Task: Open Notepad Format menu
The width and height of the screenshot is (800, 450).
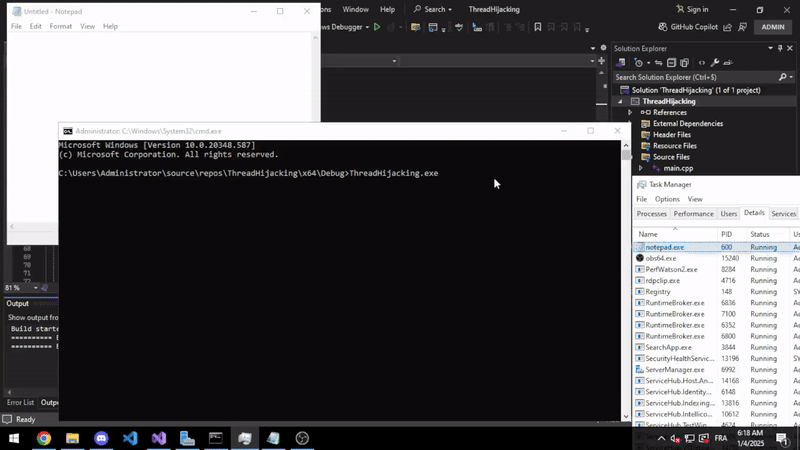Action: point(61,26)
